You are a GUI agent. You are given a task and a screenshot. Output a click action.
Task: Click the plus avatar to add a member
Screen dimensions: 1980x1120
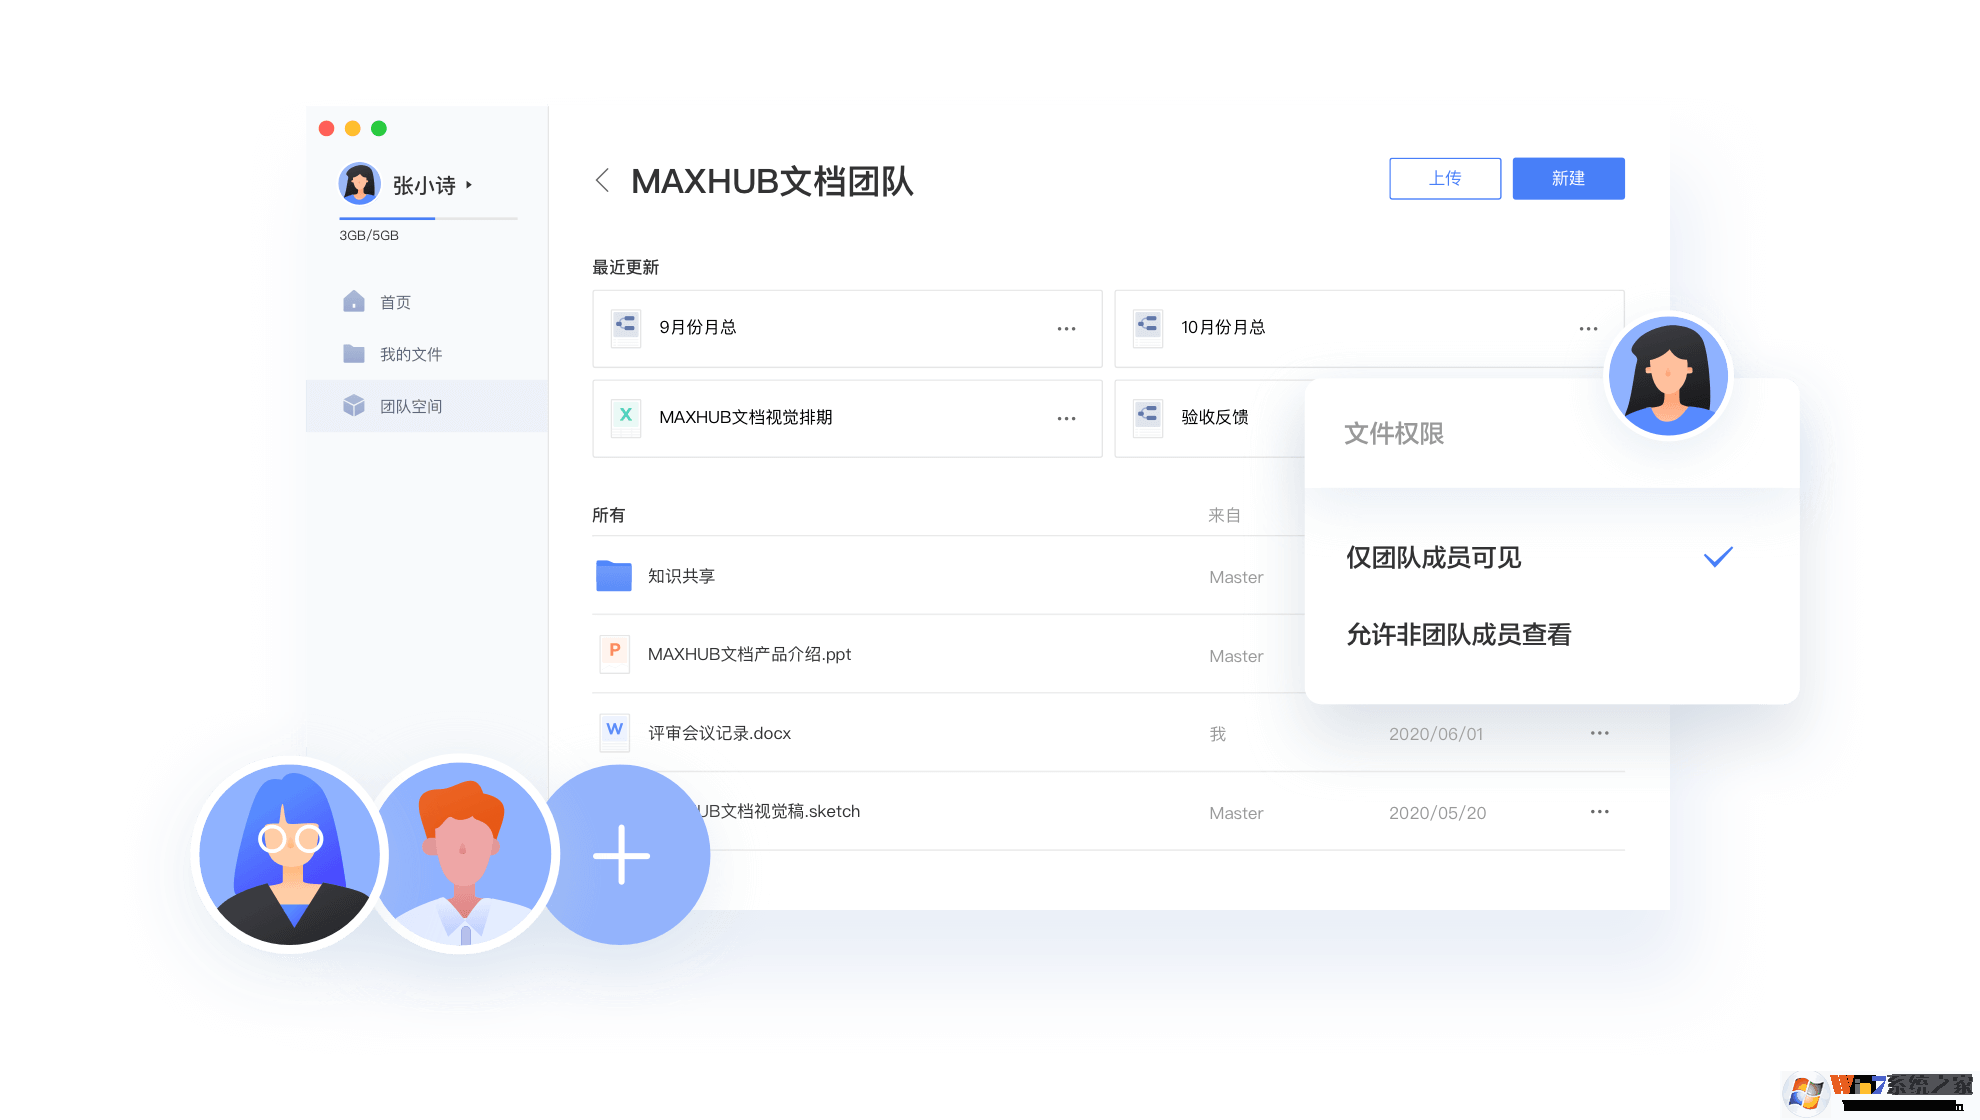coord(623,855)
